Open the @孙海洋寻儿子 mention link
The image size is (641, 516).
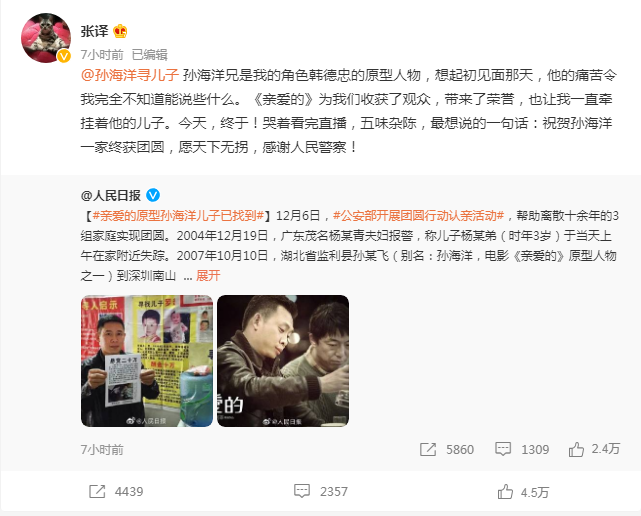click(130, 75)
